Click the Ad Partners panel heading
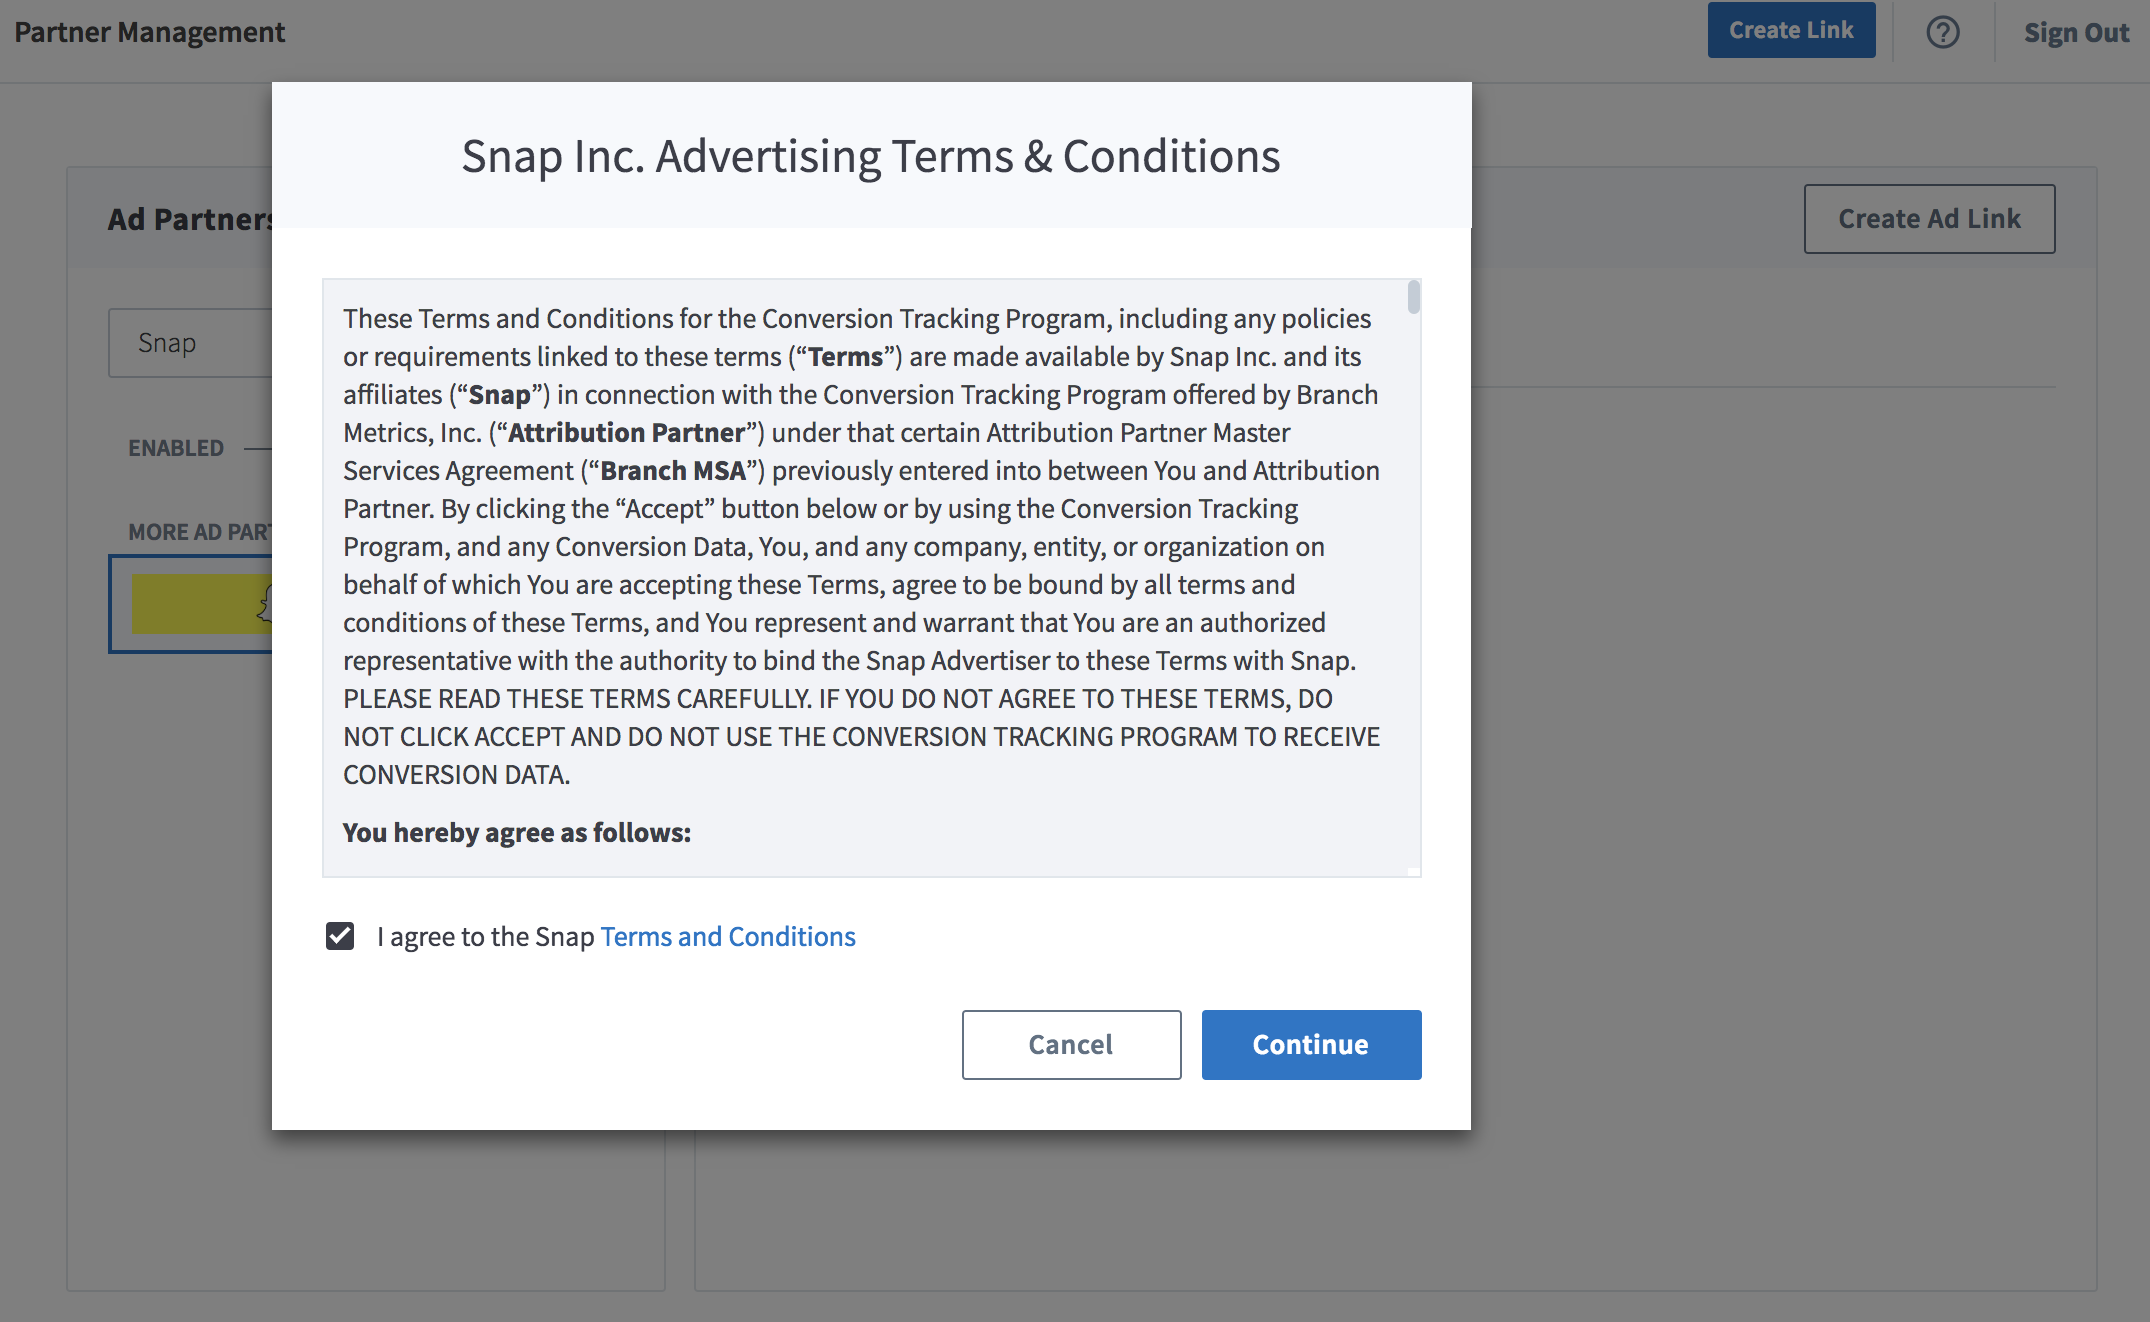This screenshot has width=2150, height=1322. click(x=190, y=219)
